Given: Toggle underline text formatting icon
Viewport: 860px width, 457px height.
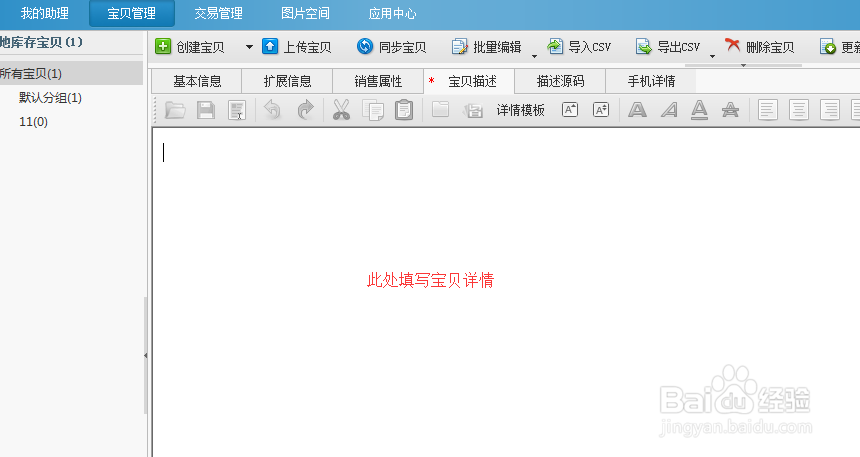Looking at the screenshot, I should (699, 110).
